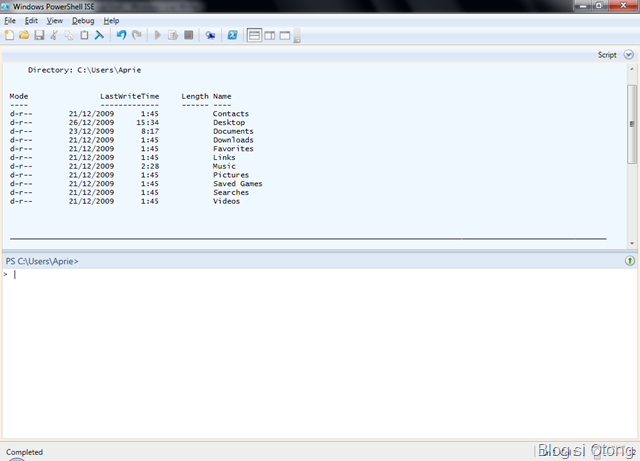Close the PowerShell ISE window
Screen dimensions: 640x461
click(623, 6)
